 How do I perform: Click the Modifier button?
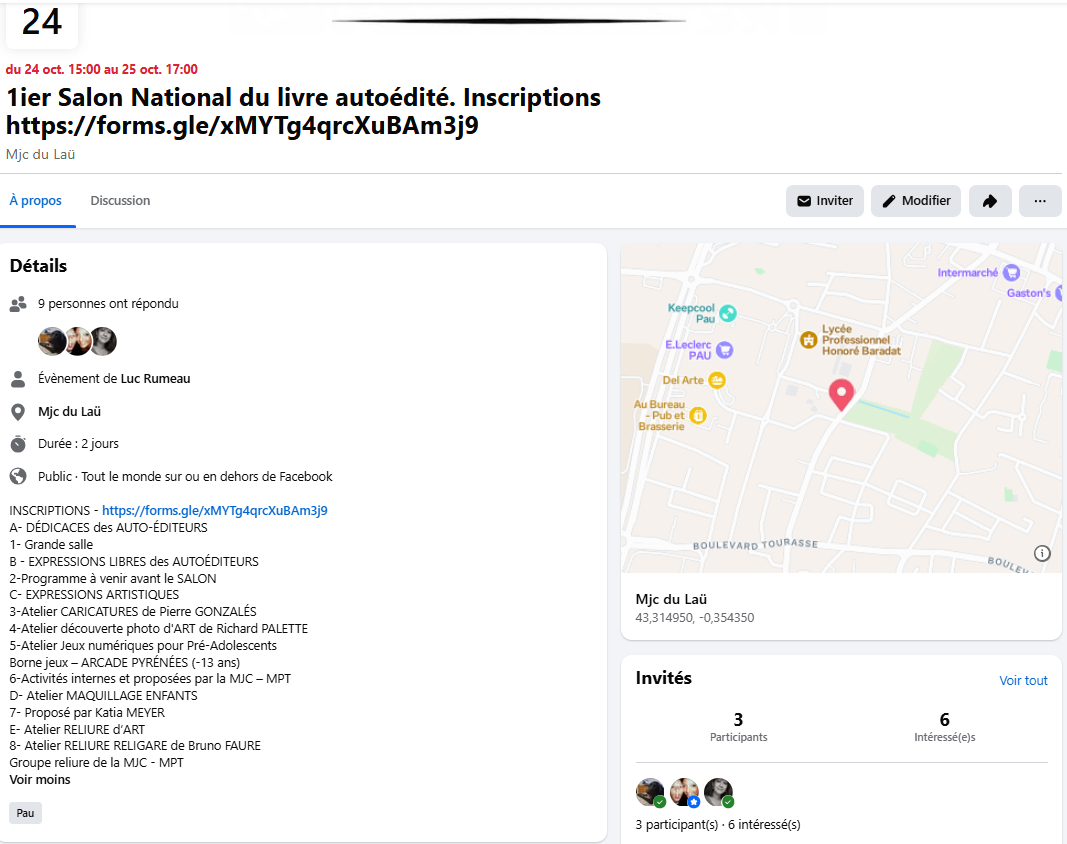tap(916, 201)
